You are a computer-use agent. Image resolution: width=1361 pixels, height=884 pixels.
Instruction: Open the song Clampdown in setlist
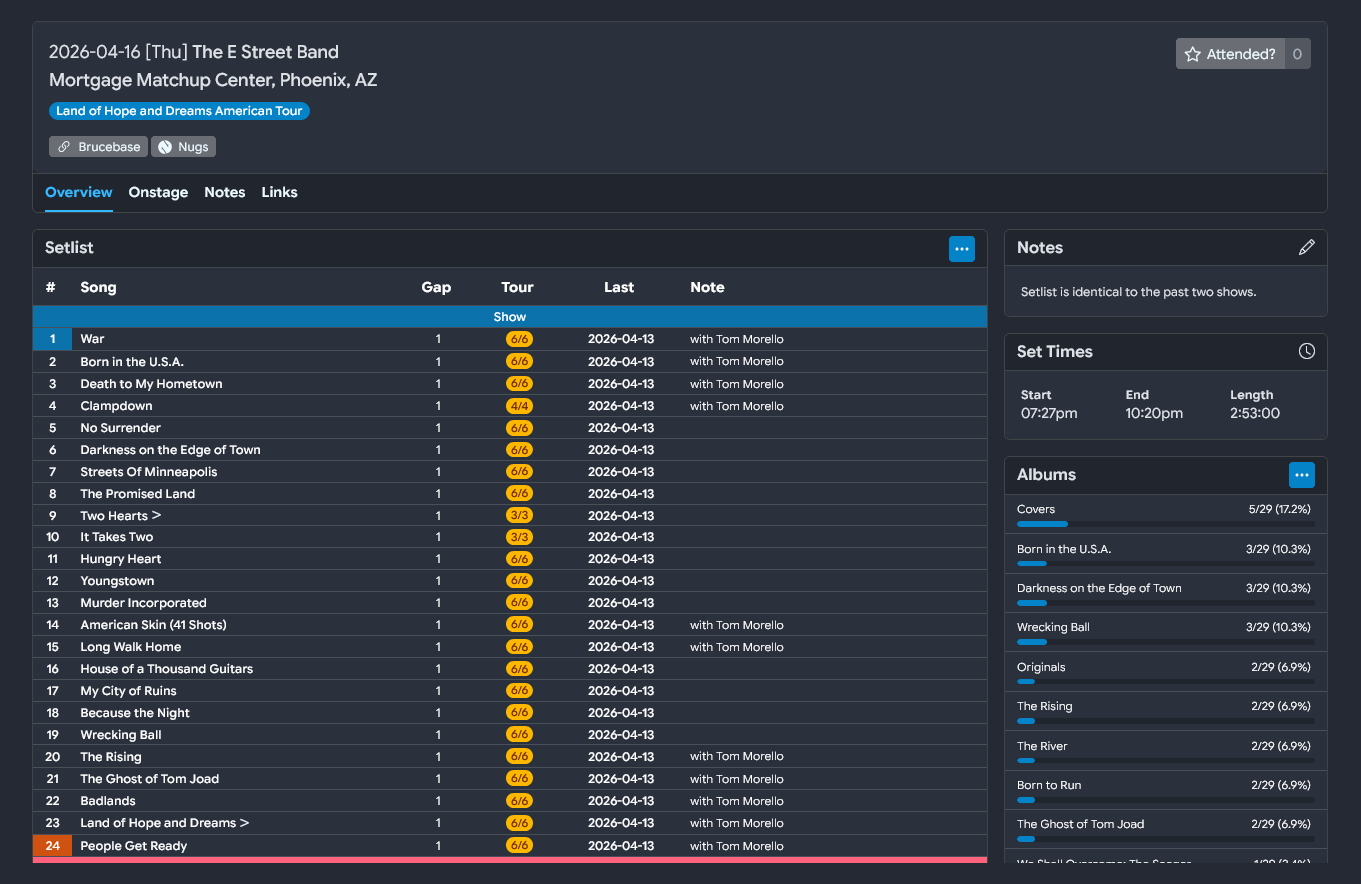117,406
